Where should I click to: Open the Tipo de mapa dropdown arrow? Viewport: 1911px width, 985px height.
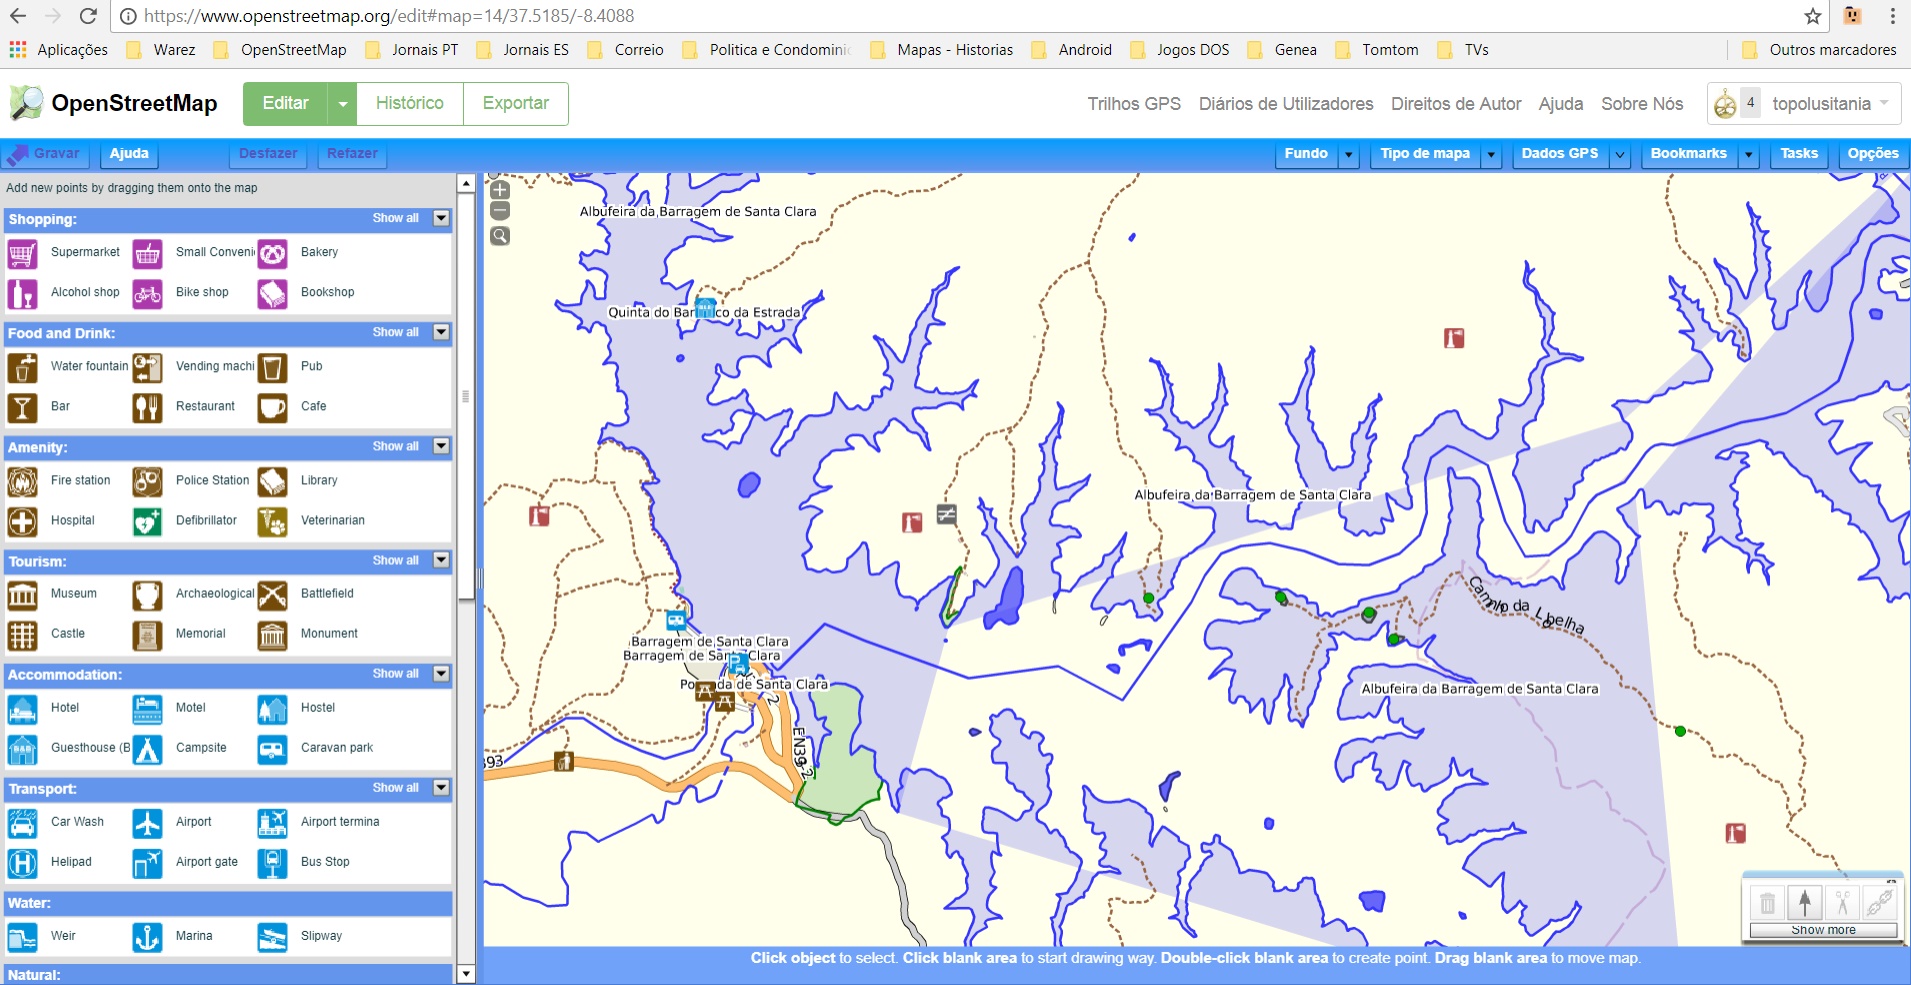1492,154
